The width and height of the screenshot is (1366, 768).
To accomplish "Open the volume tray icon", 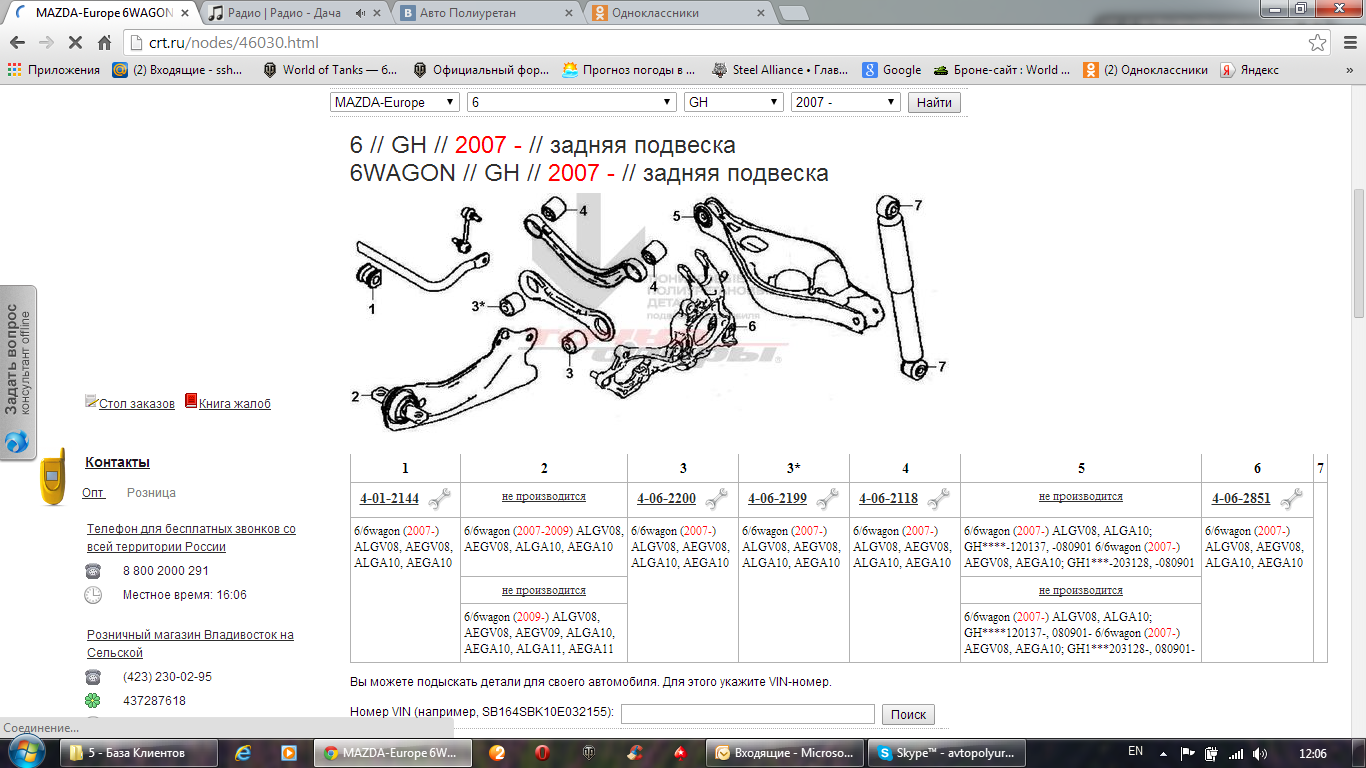I will tap(1261, 752).
